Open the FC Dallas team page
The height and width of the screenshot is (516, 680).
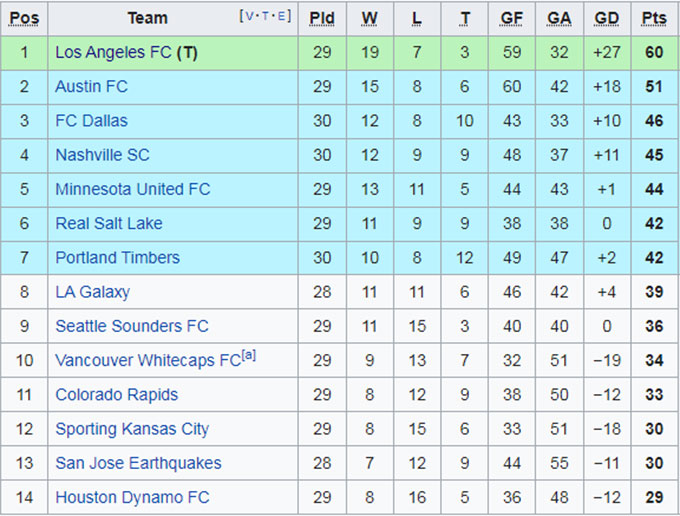[x=91, y=121]
